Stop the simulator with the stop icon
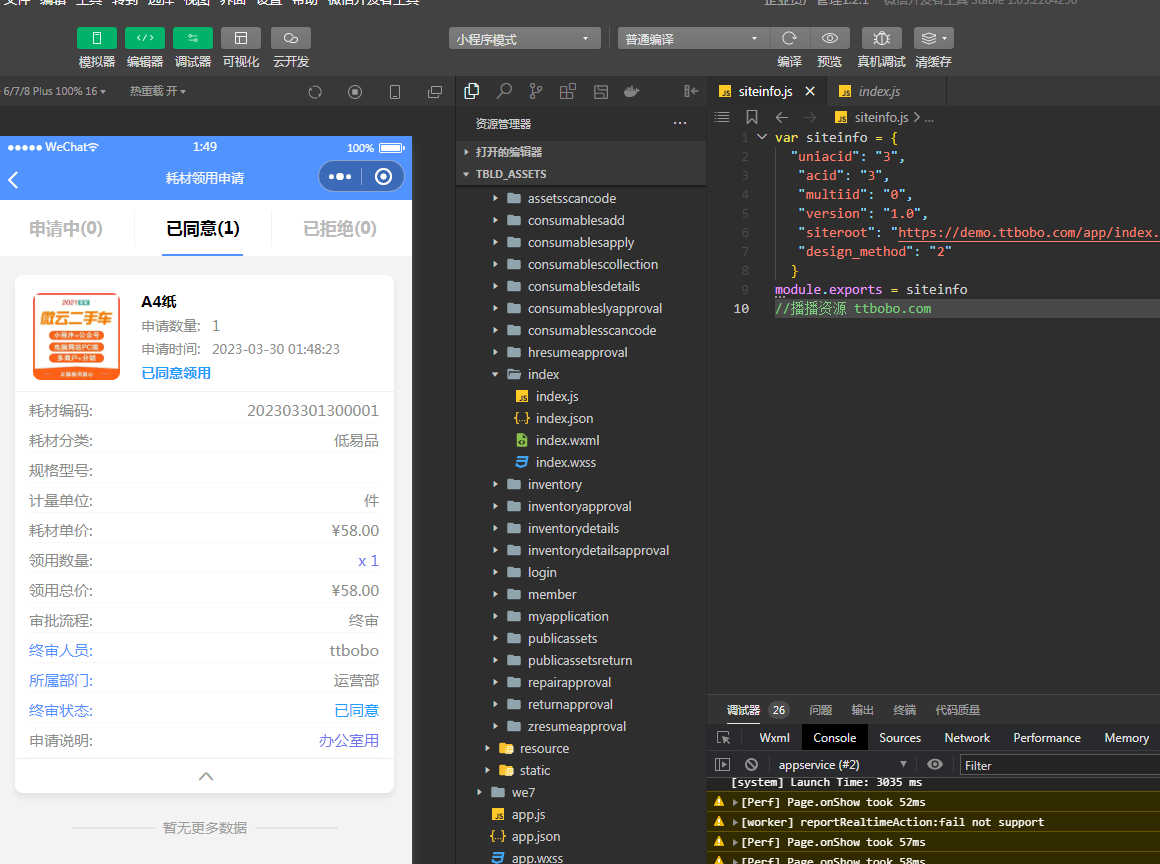 point(355,92)
